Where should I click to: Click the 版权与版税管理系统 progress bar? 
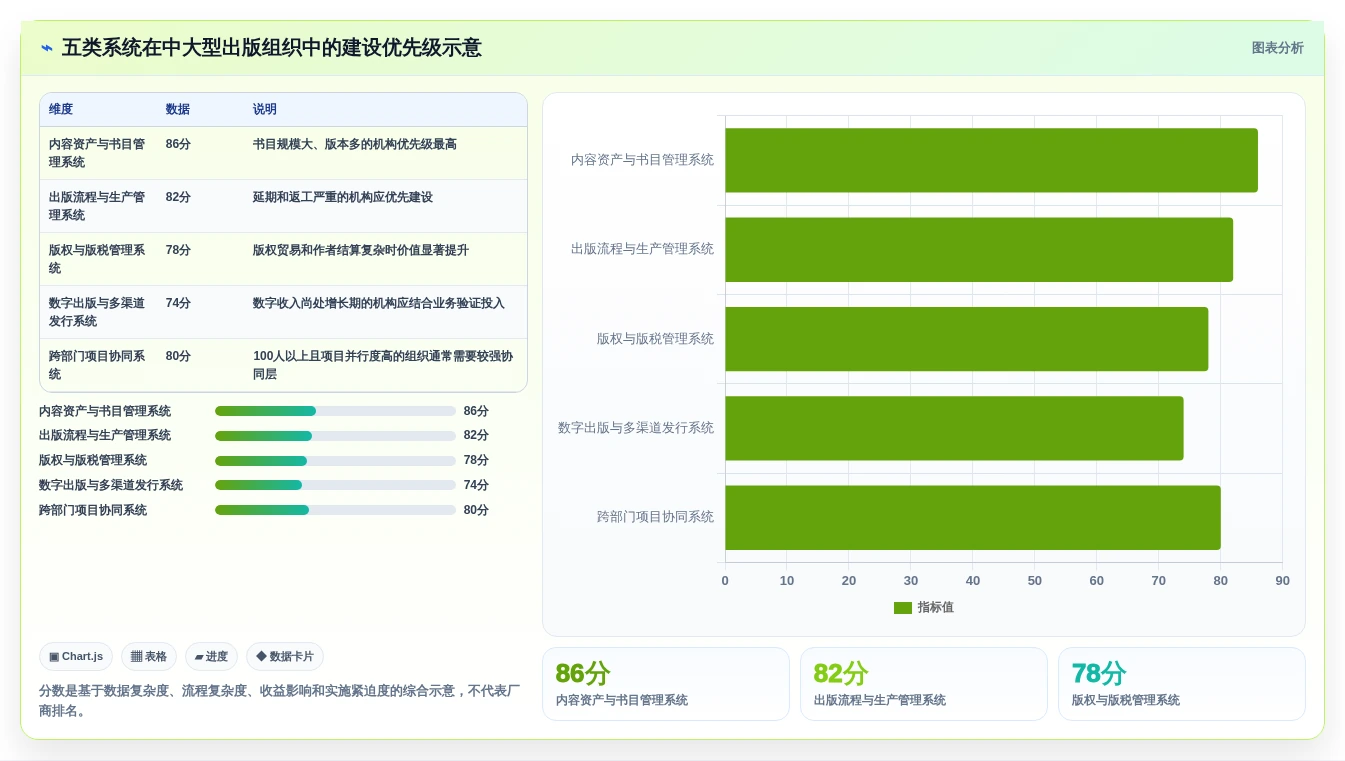(335, 461)
